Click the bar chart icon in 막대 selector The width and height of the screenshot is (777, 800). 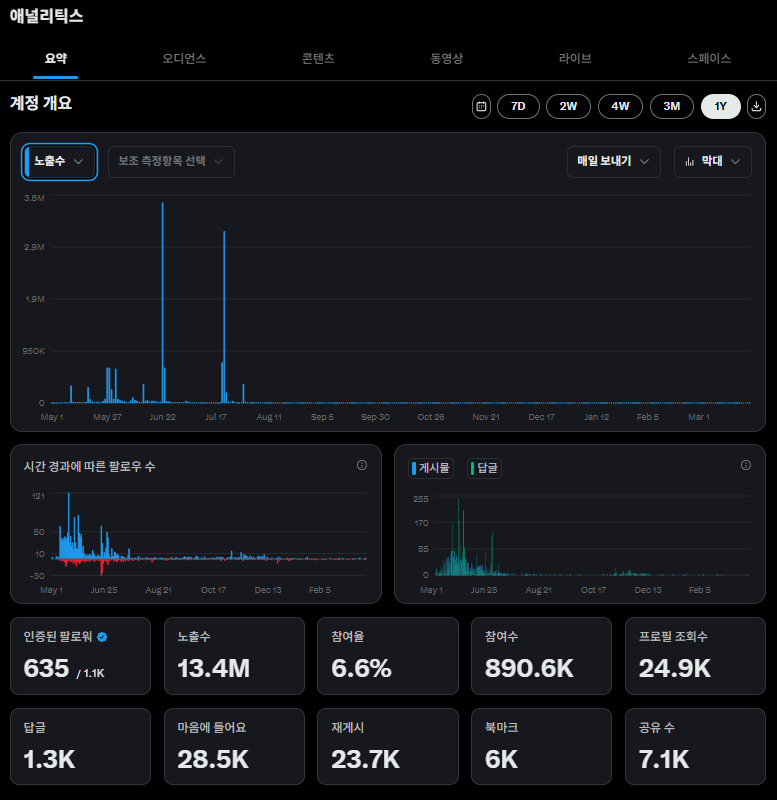pos(690,162)
